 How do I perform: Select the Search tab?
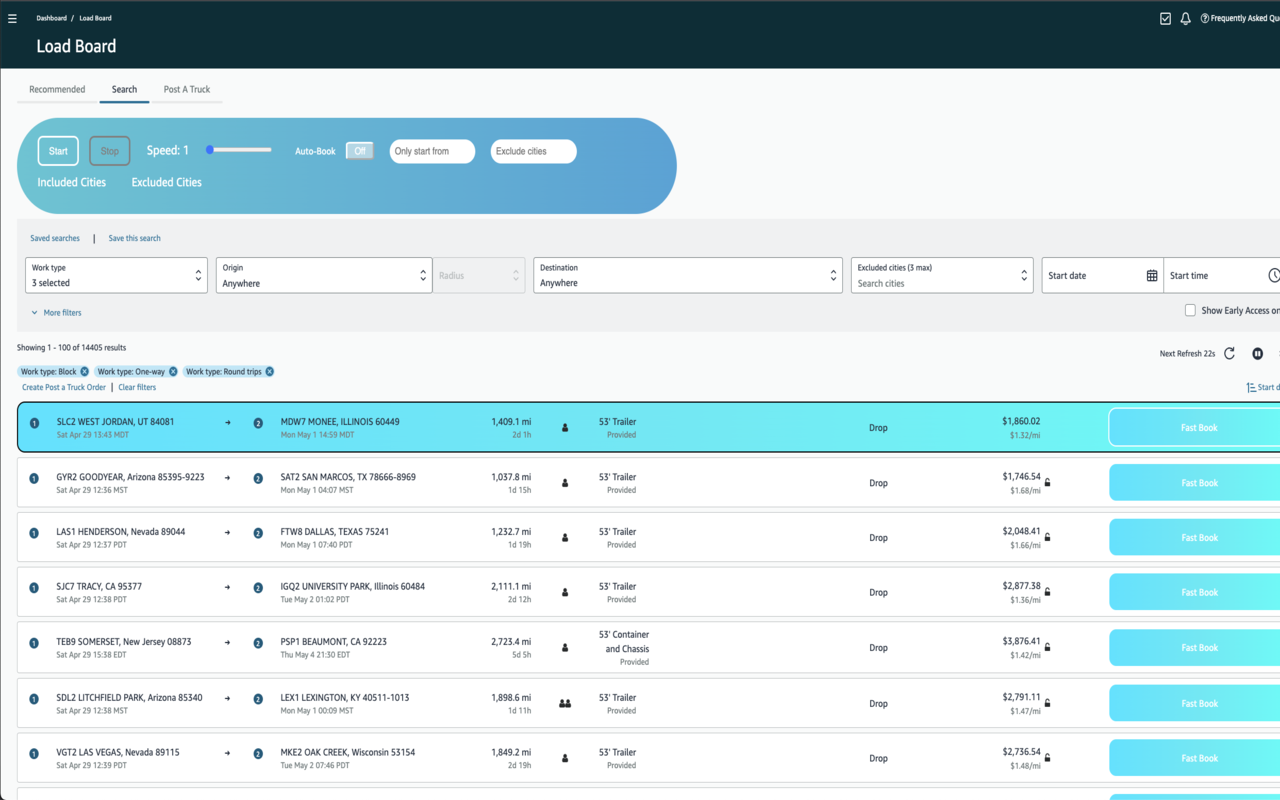point(124,89)
